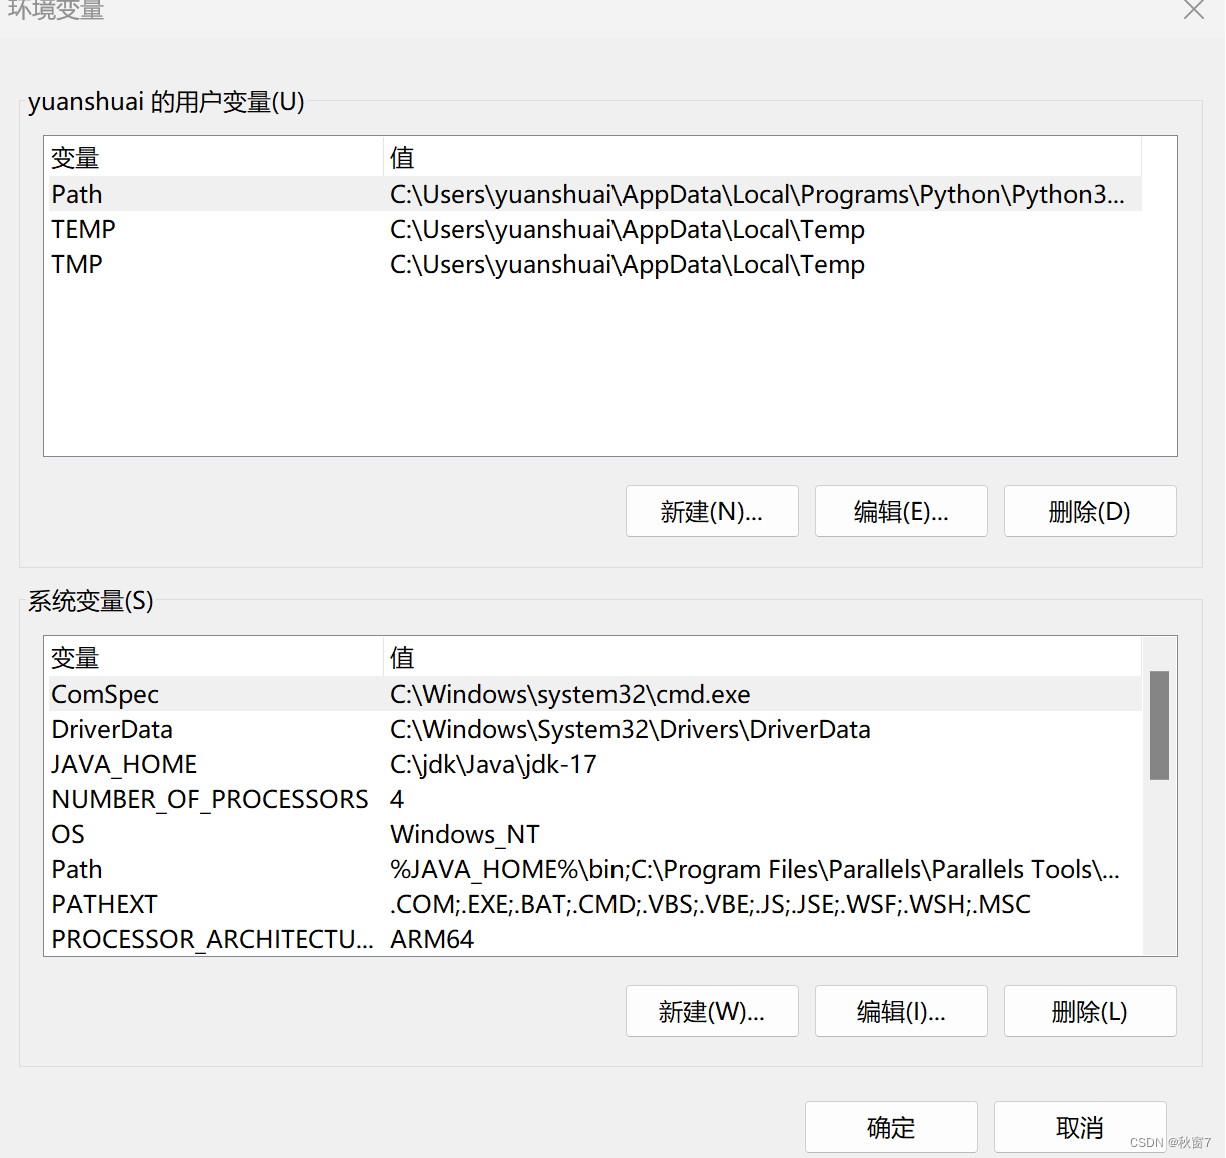
Task: Click the processor count value 4
Action: click(x=397, y=799)
